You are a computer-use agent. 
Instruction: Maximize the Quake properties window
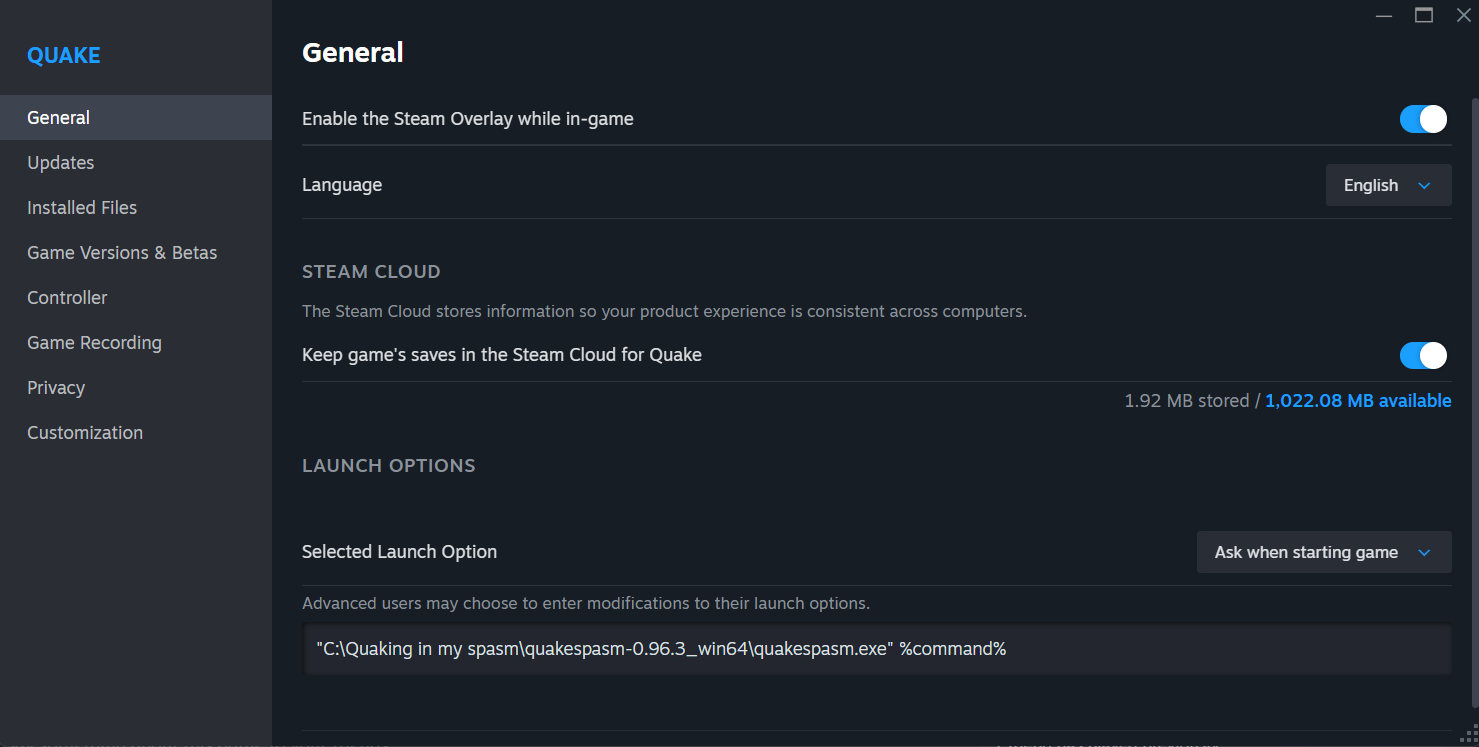tap(1424, 15)
